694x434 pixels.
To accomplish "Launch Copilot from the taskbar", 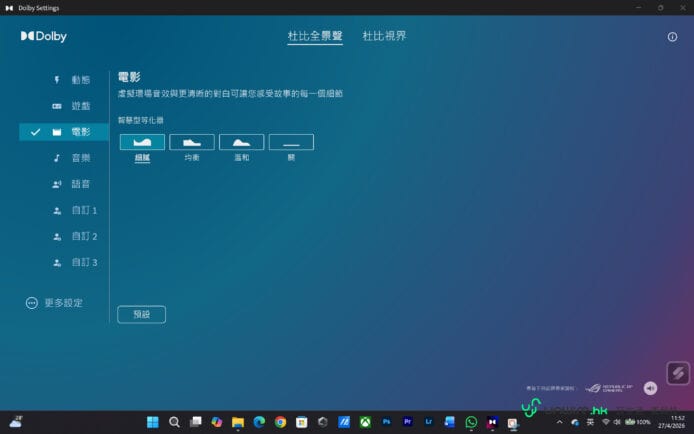I will click(216, 422).
